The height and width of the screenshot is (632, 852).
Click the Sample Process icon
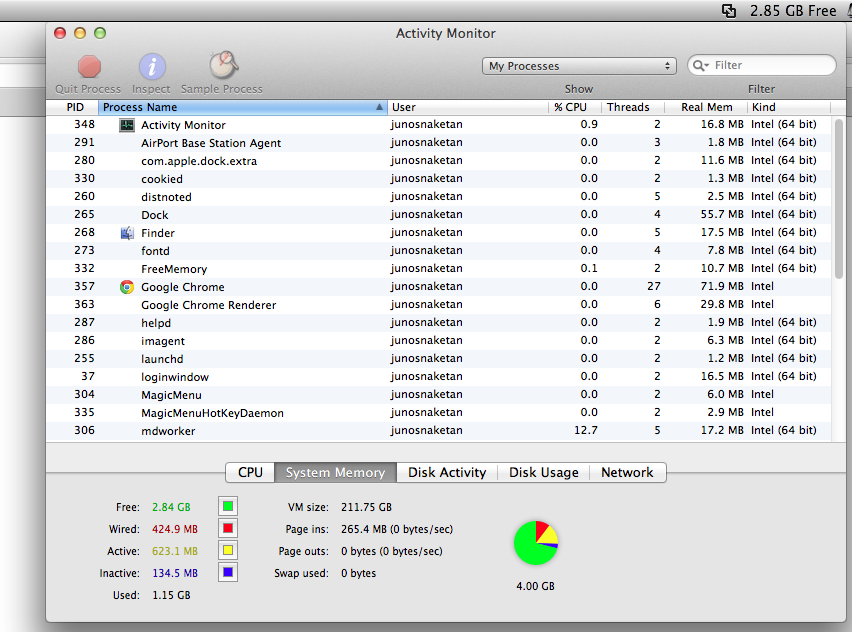[x=223, y=65]
